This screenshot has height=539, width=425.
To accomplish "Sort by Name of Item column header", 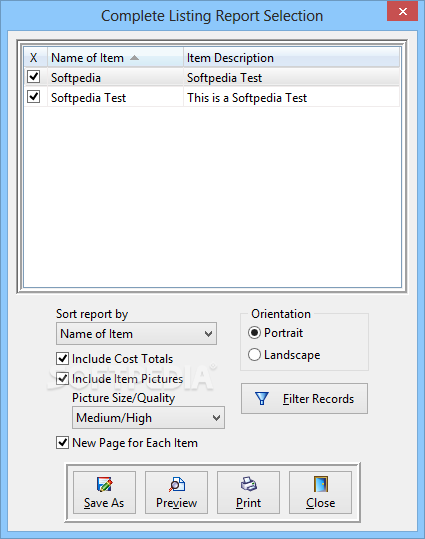I will pyautogui.click(x=115, y=57).
